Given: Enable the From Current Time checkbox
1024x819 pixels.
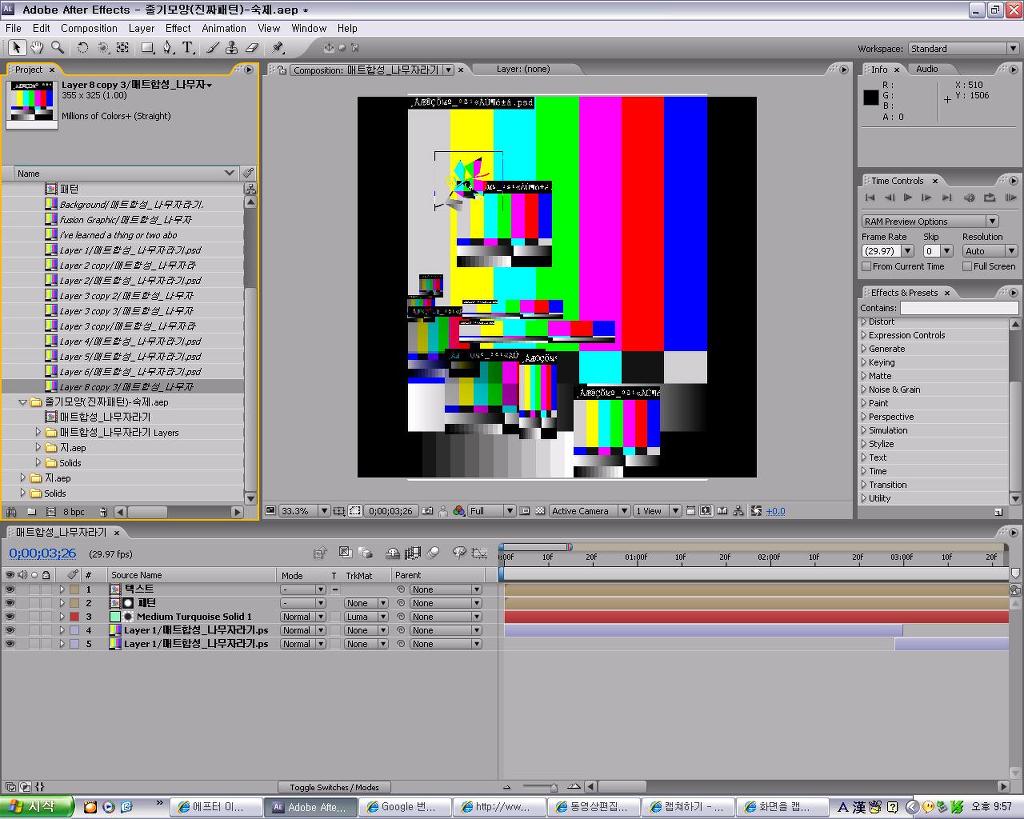Looking at the screenshot, I should point(867,267).
